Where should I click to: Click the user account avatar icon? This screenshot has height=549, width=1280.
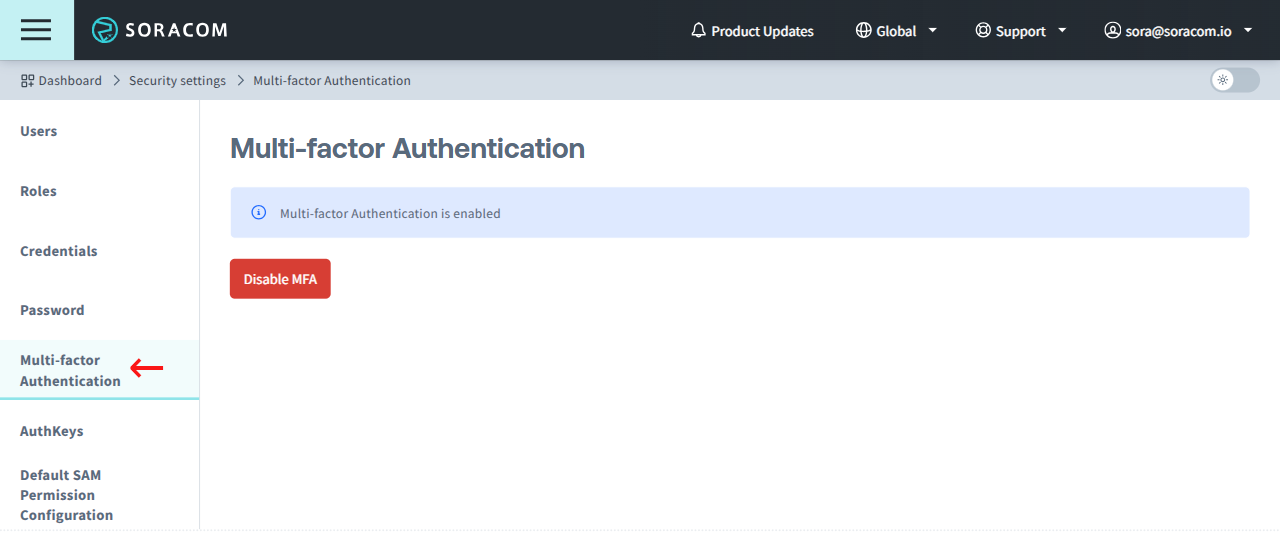[x=1112, y=31]
